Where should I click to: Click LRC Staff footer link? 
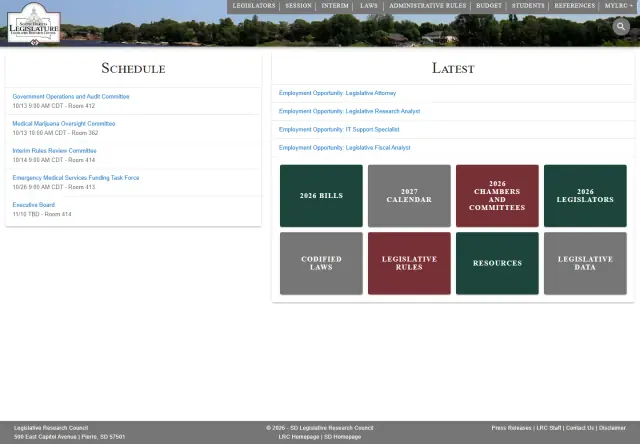[549, 428]
